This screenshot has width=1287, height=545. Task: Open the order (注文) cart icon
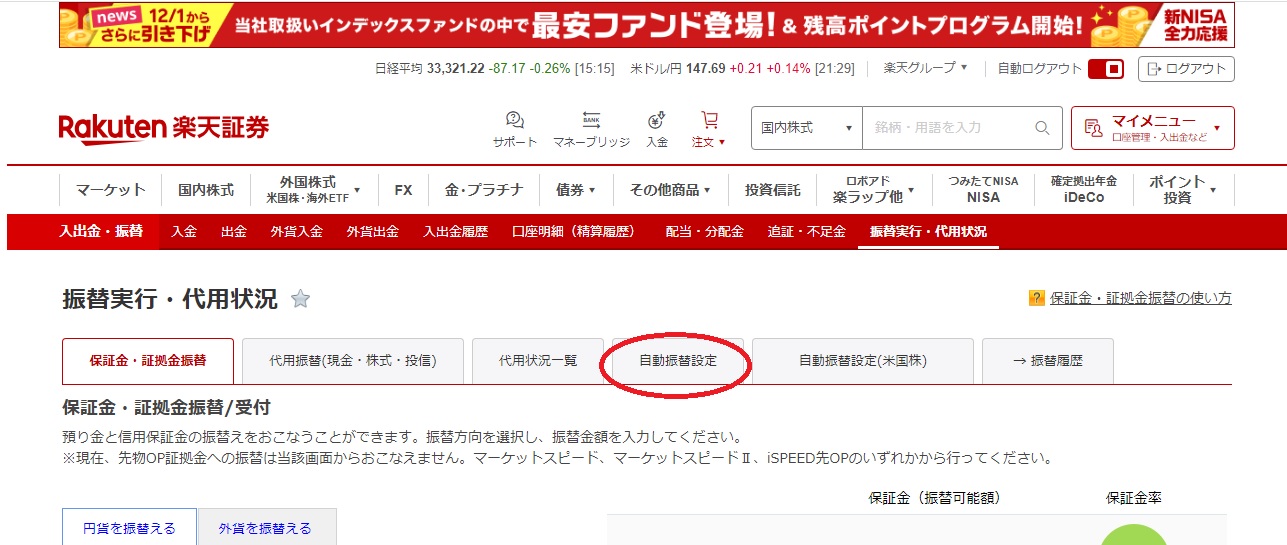[709, 121]
